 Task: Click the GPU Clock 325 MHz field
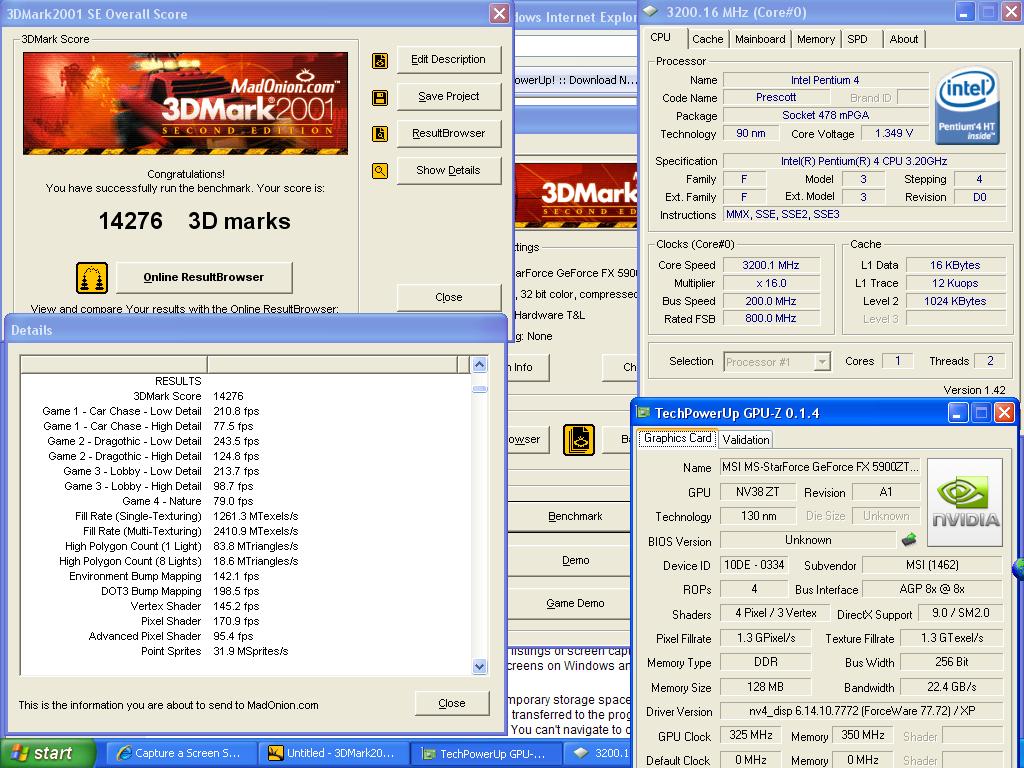(751, 735)
